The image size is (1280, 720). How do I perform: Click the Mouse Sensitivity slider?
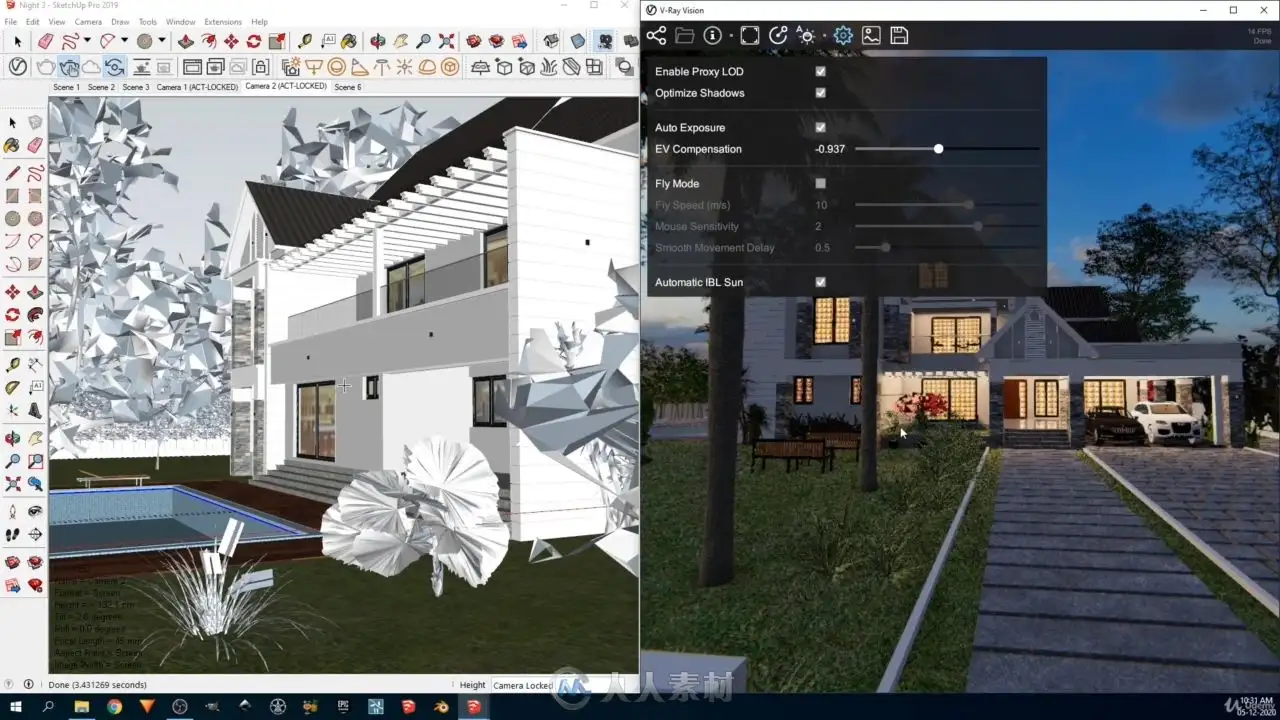[947, 226]
